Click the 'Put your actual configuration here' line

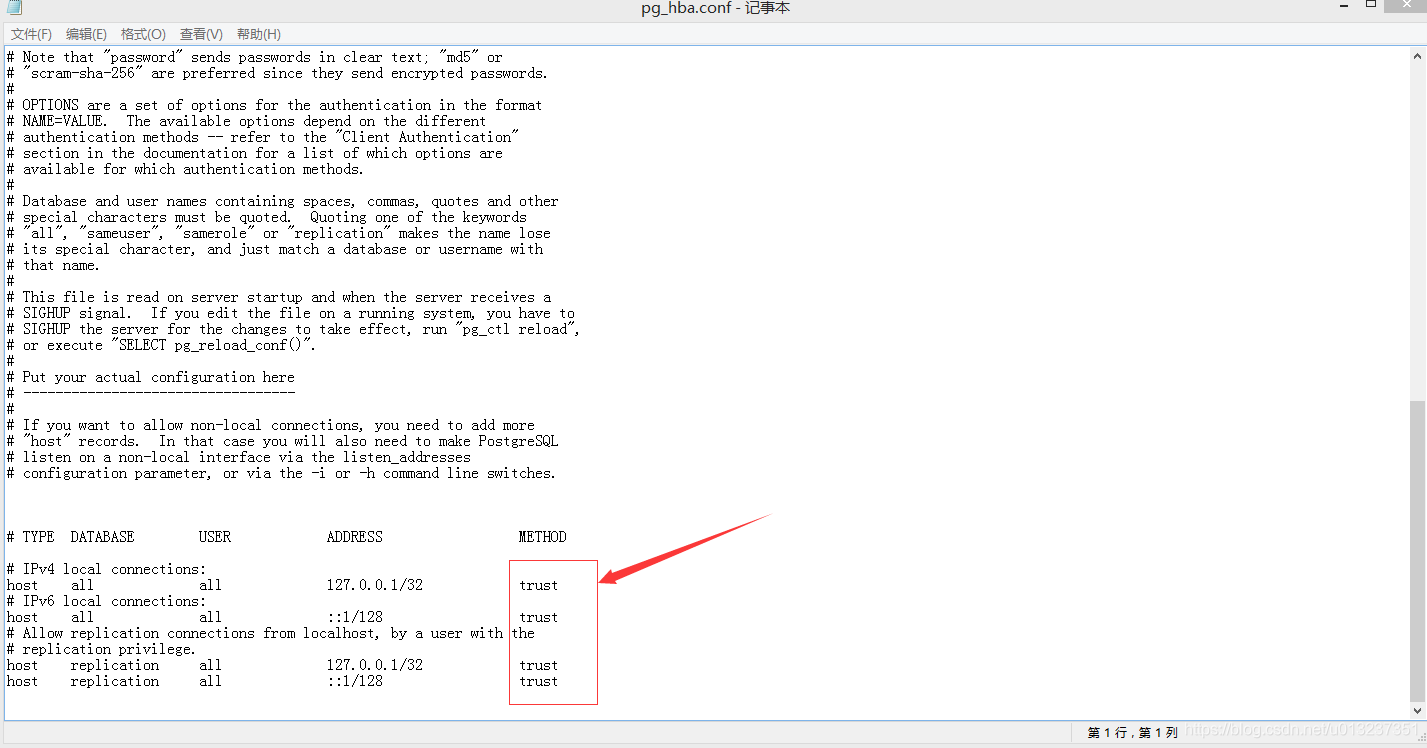tap(150, 377)
